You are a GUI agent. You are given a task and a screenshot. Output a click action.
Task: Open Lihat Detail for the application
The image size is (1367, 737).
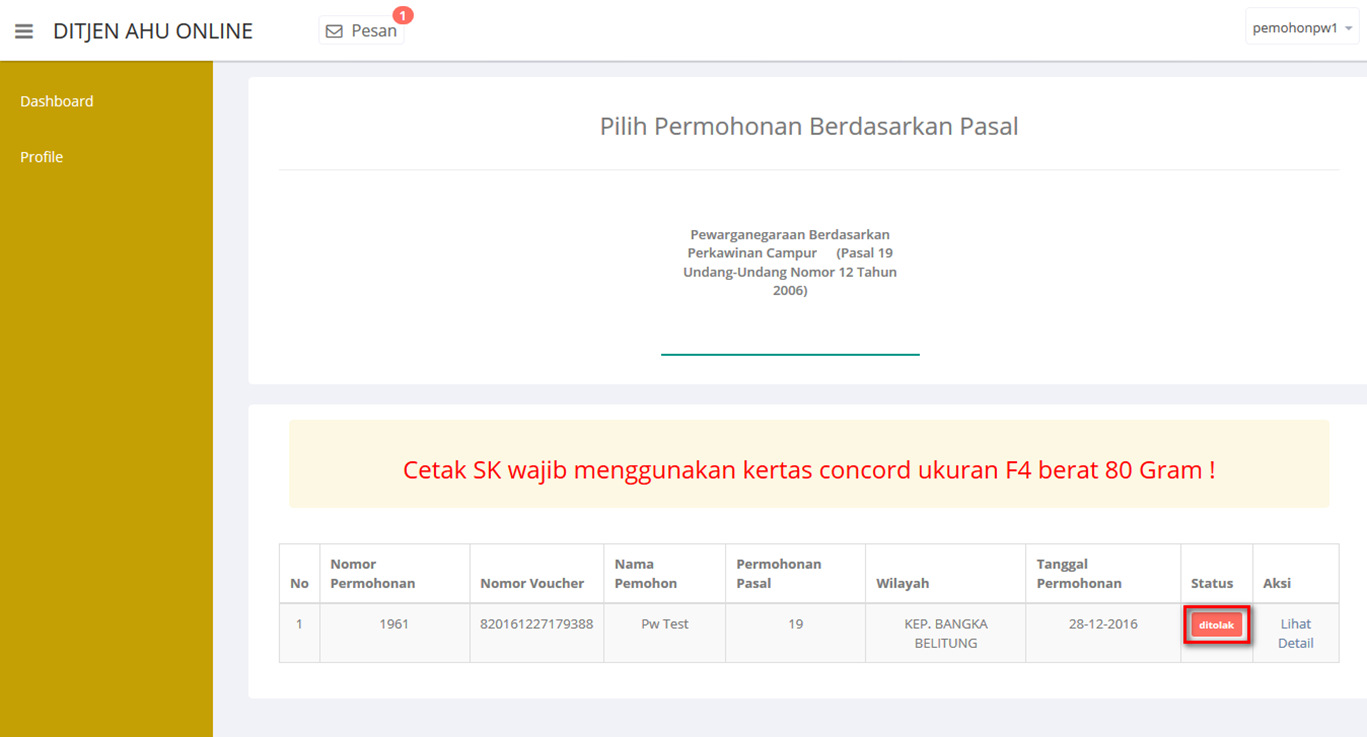[1295, 633]
